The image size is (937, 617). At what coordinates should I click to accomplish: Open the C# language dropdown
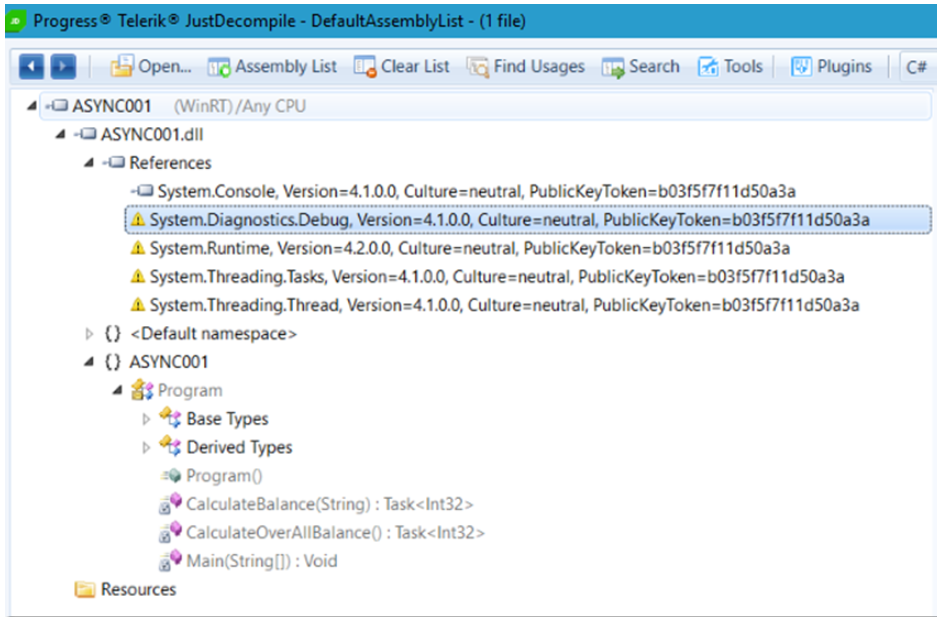tap(915, 67)
